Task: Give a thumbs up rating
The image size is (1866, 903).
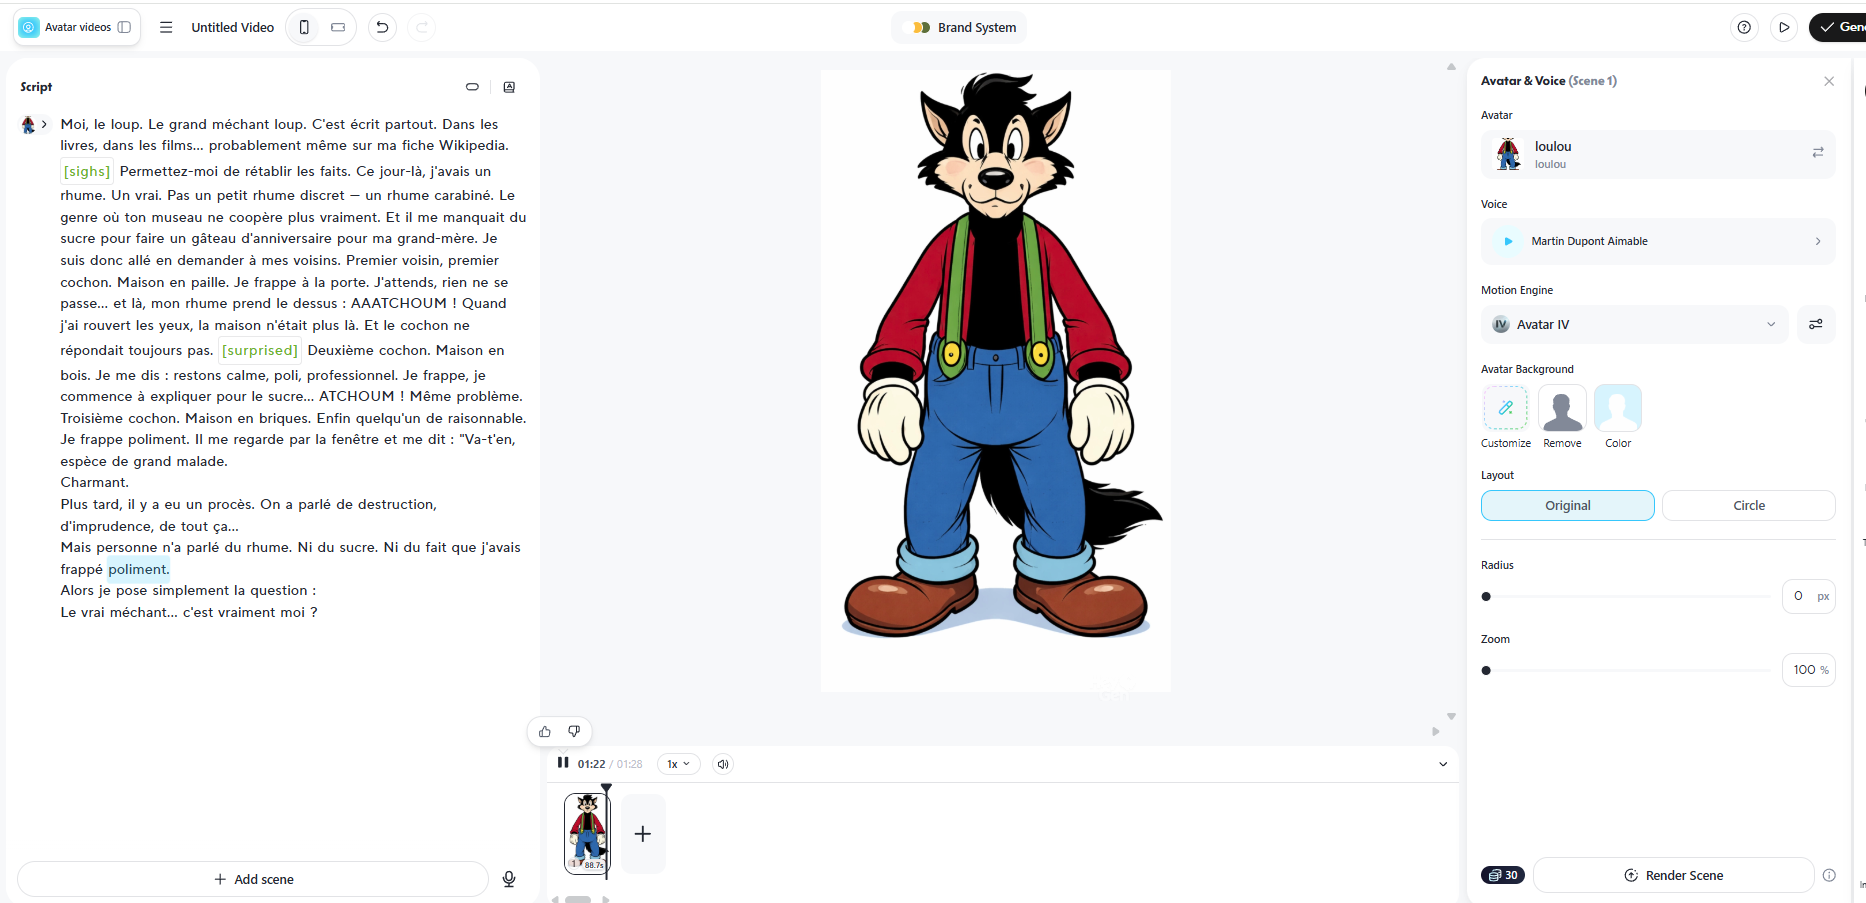Action: coord(545,732)
